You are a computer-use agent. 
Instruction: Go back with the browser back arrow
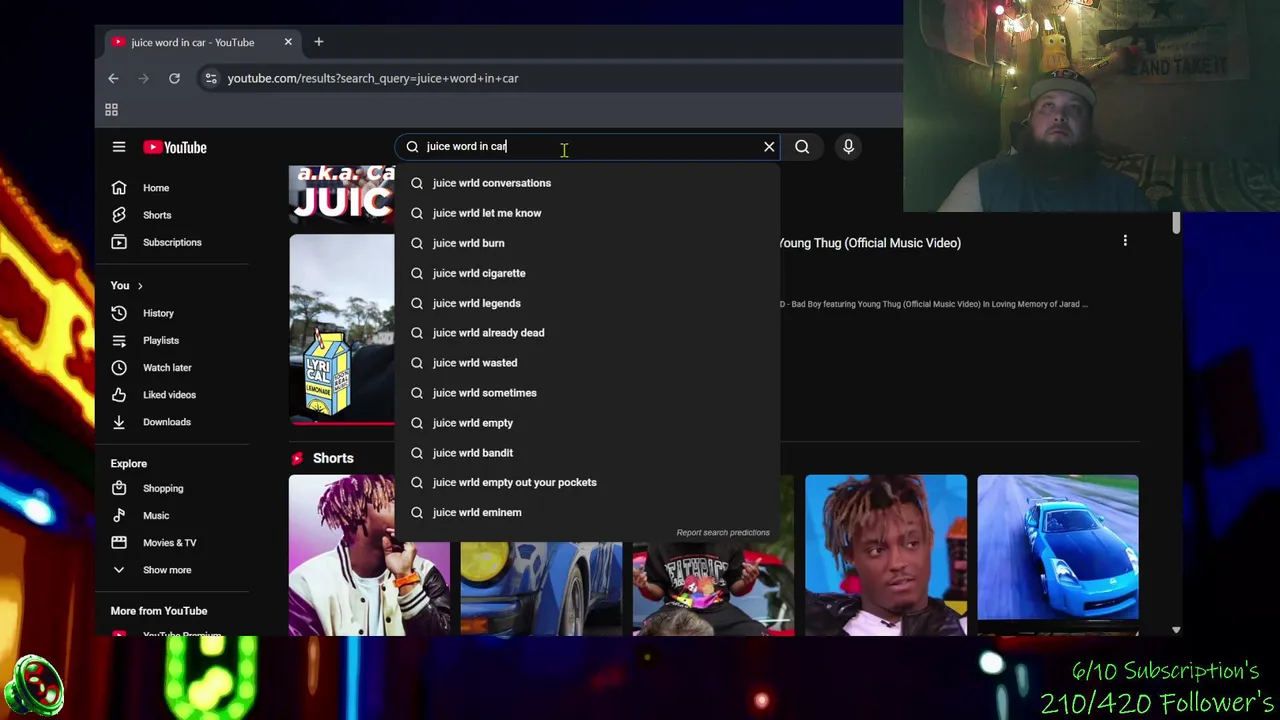[x=113, y=78]
